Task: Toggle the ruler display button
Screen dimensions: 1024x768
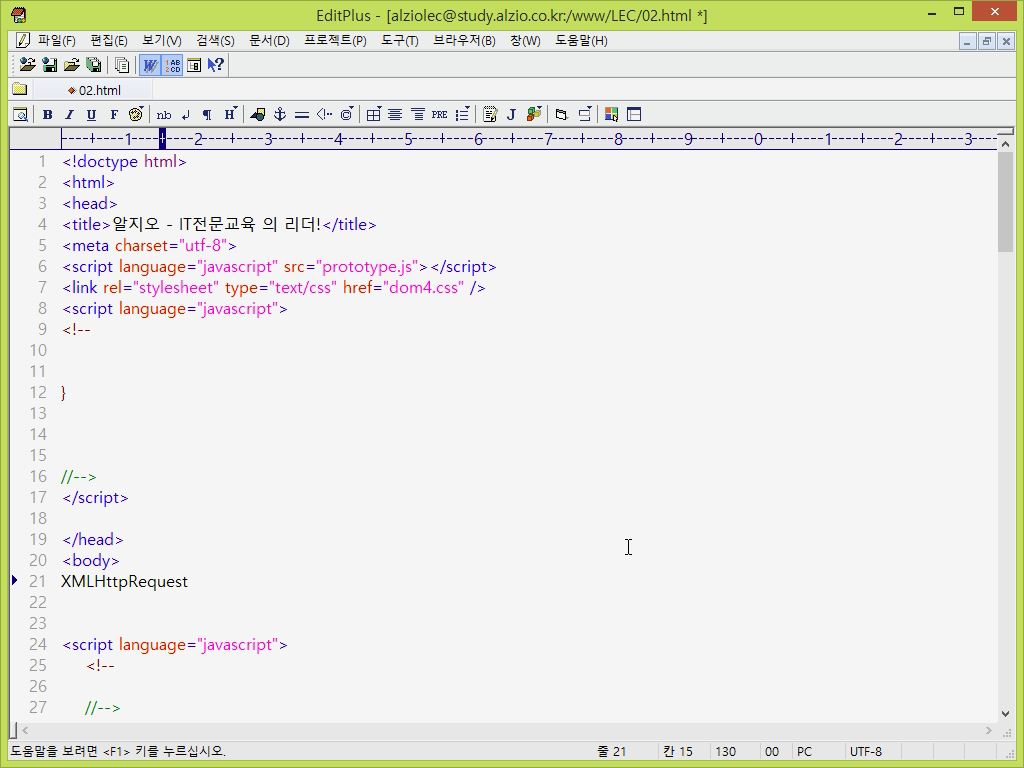Action: 194,65
